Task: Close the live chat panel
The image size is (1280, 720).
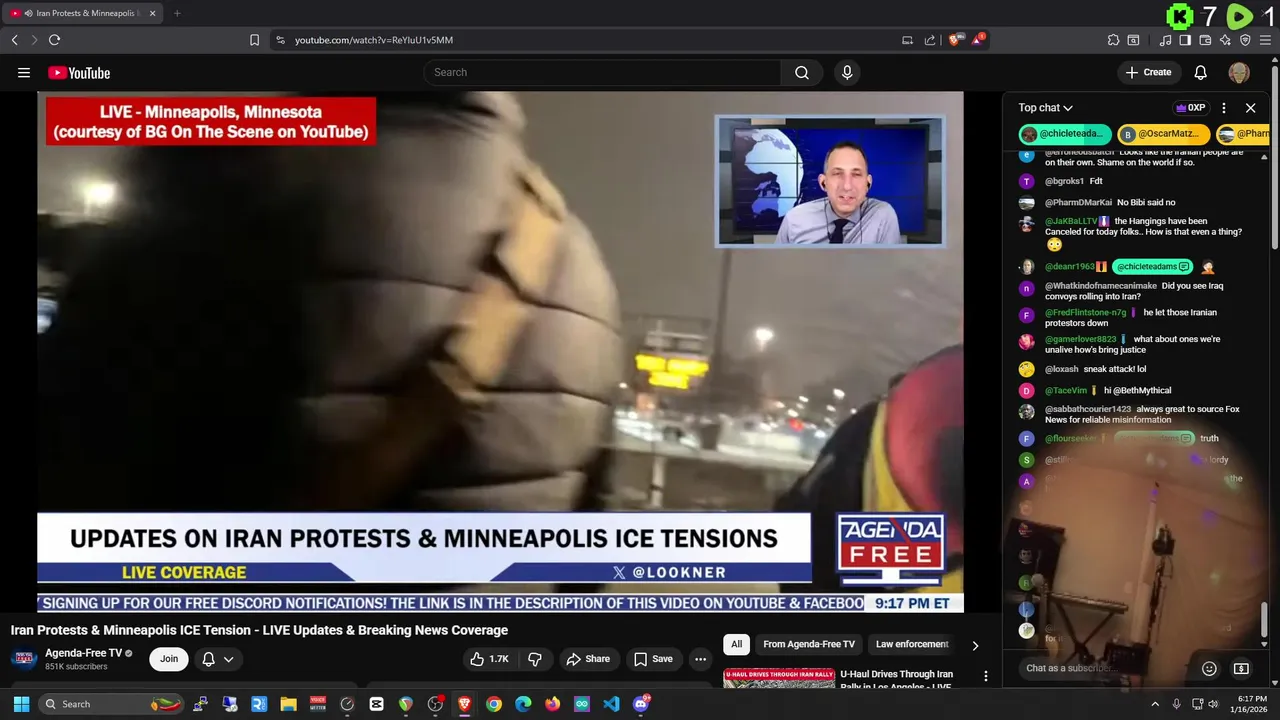Action: [1250, 108]
